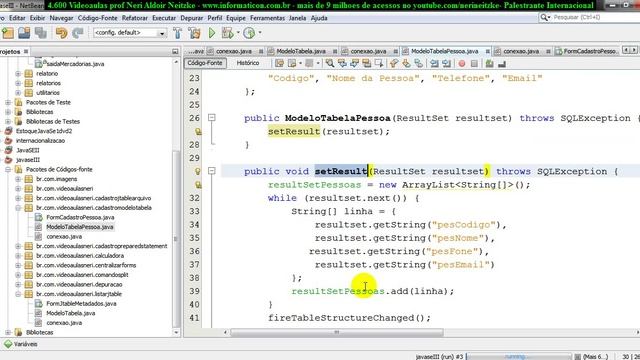Click the Last Edit icon in the editor toolbar
The width and height of the screenshot is (640, 360).
coord(279,64)
